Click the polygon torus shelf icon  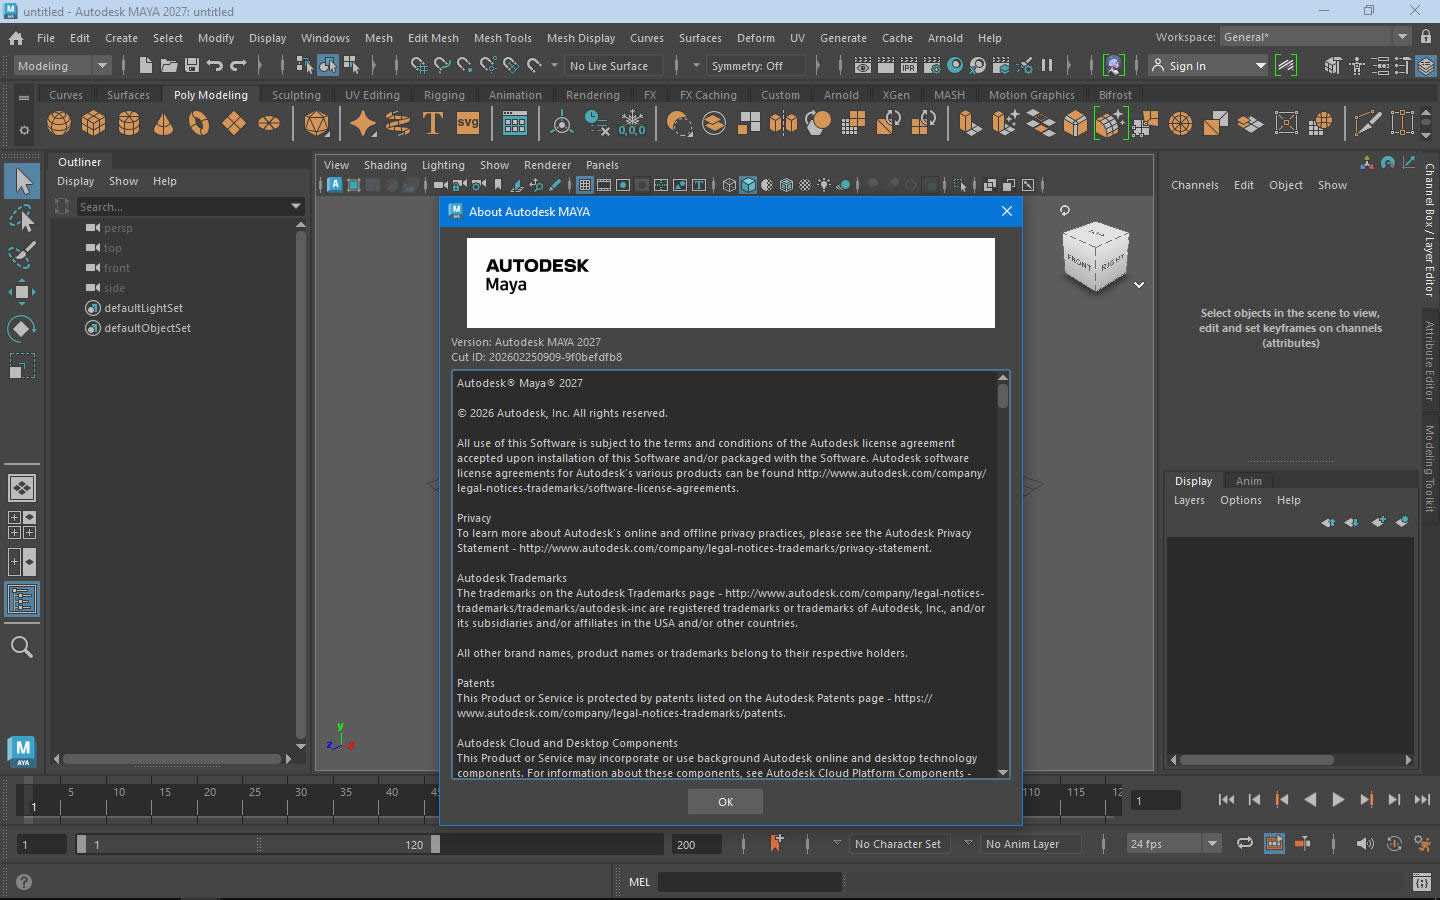pyautogui.click(x=199, y=123)
